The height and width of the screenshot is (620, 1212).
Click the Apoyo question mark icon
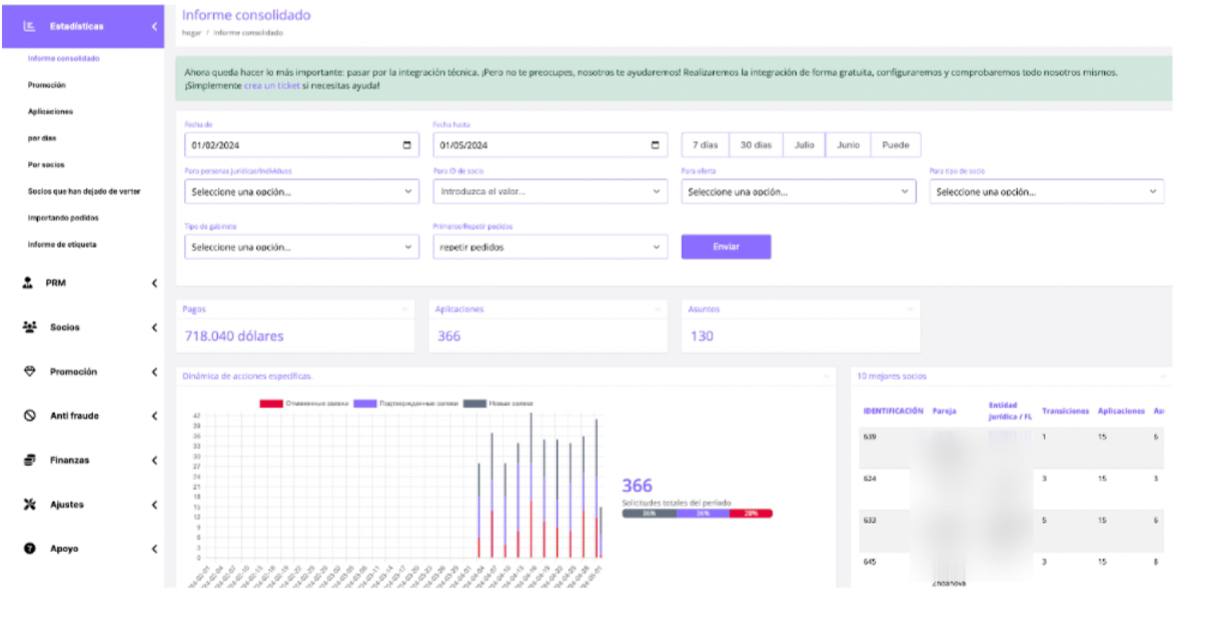point(29,548)
